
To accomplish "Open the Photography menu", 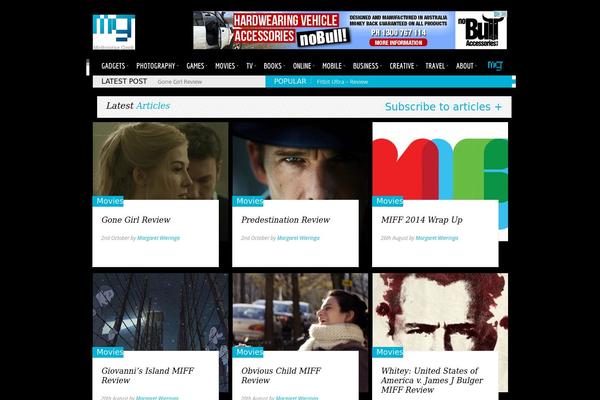I will pos(156,66).
